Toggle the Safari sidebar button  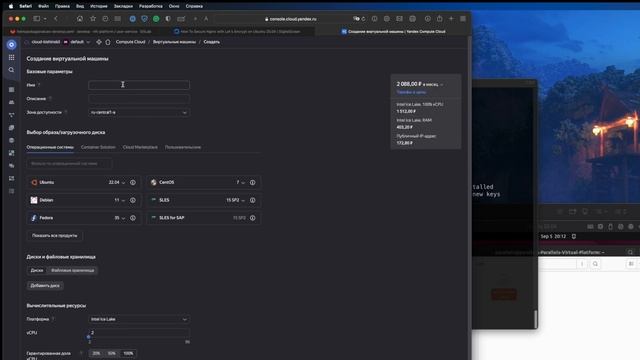pos(37,19)
